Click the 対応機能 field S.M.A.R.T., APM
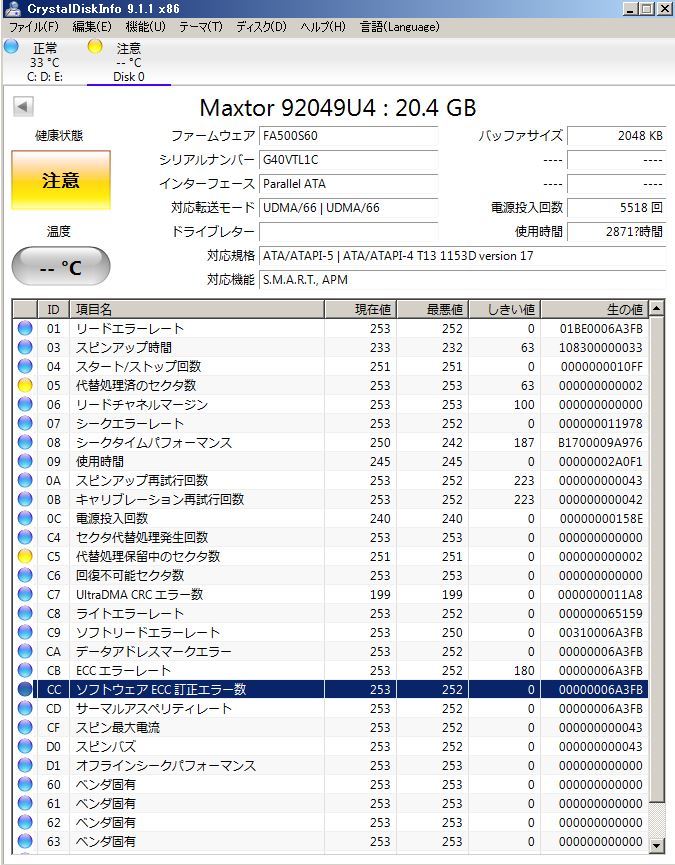 point(462,280)
